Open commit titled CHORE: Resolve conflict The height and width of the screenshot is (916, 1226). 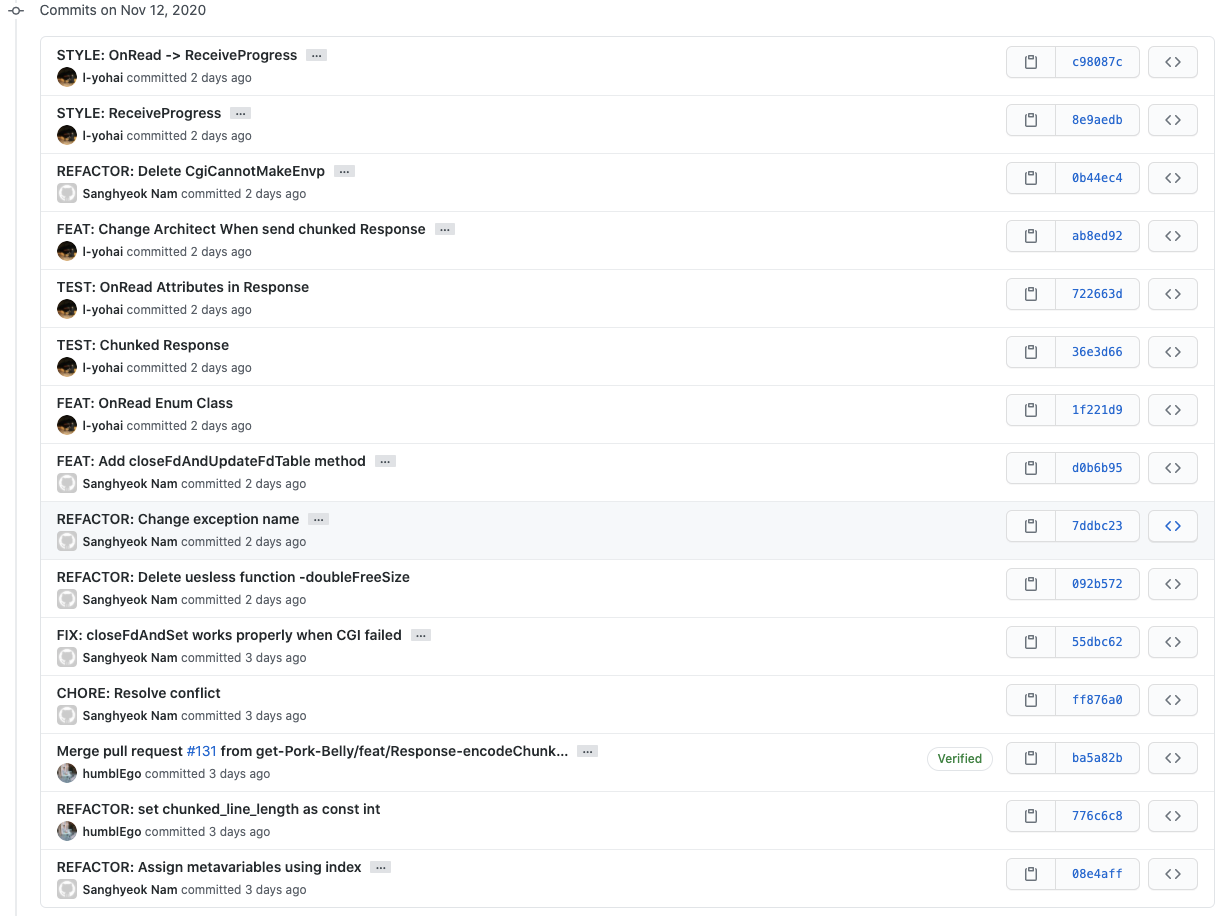139,693
